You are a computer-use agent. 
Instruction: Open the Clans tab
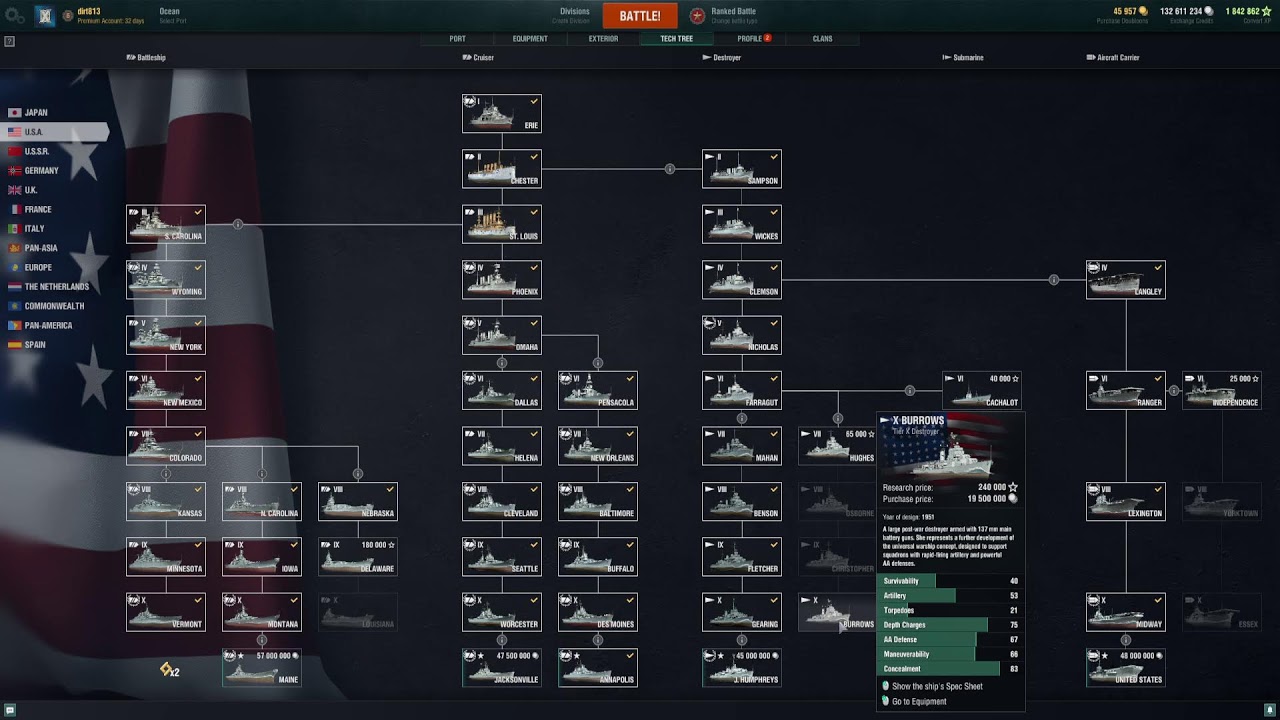pyautogui.click(x=822, y=39)
